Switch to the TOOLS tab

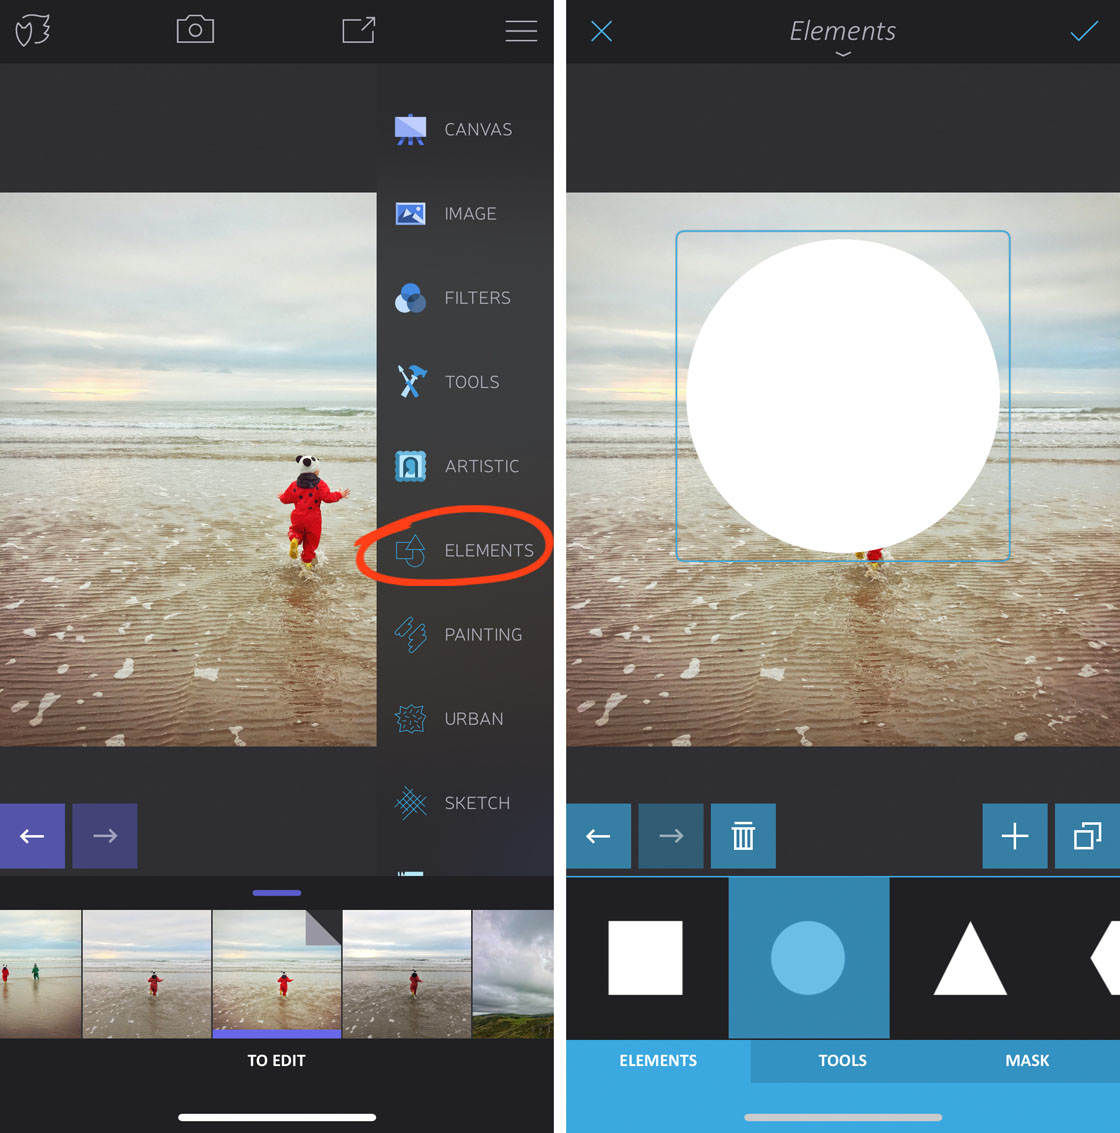click(843, 1061)
